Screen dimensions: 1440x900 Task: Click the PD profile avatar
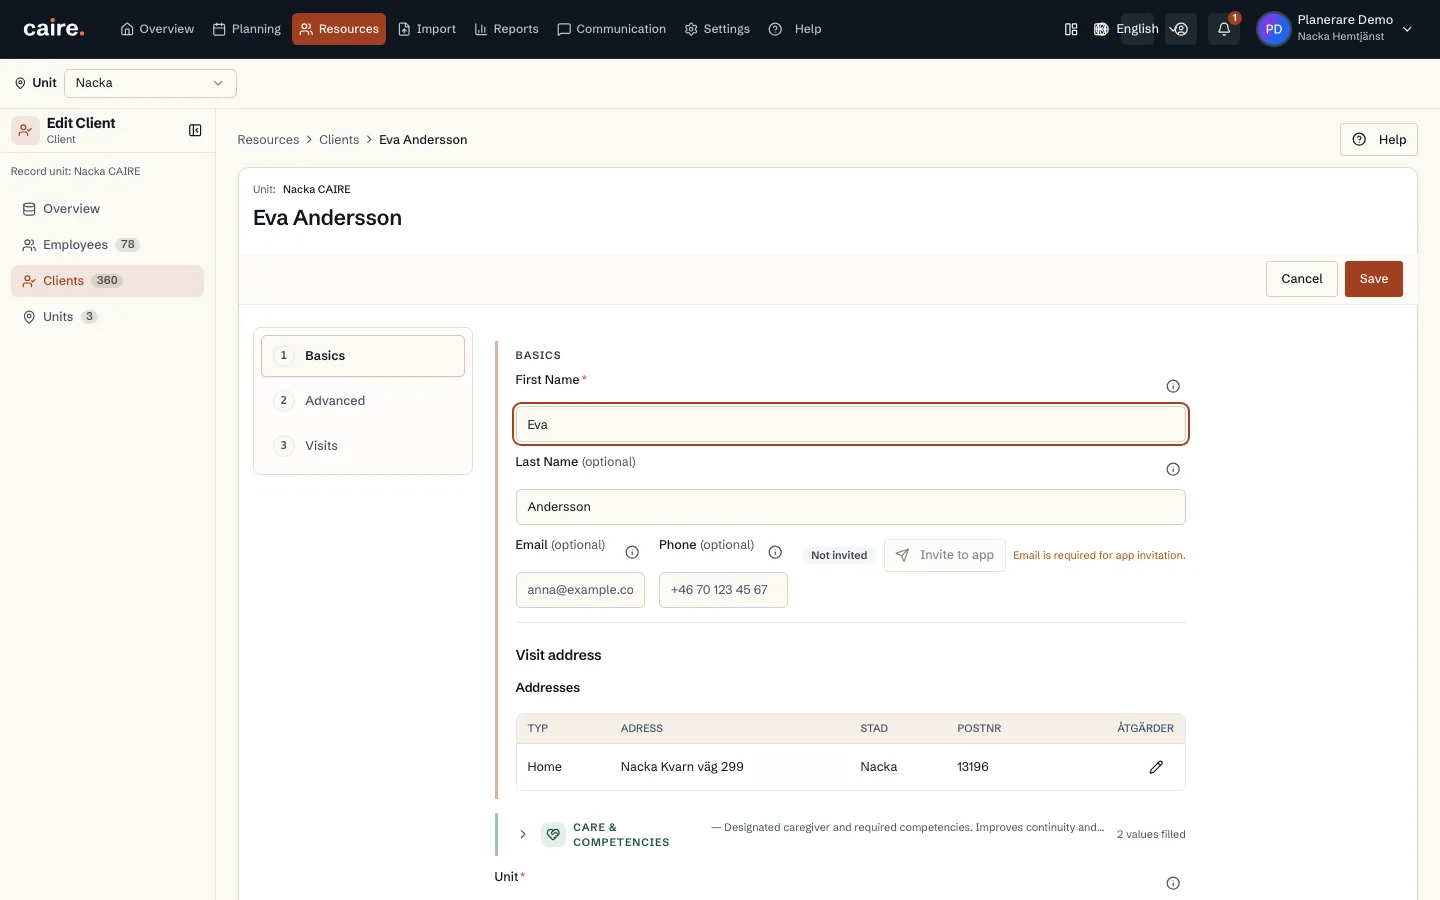[x=1273, y=29]
